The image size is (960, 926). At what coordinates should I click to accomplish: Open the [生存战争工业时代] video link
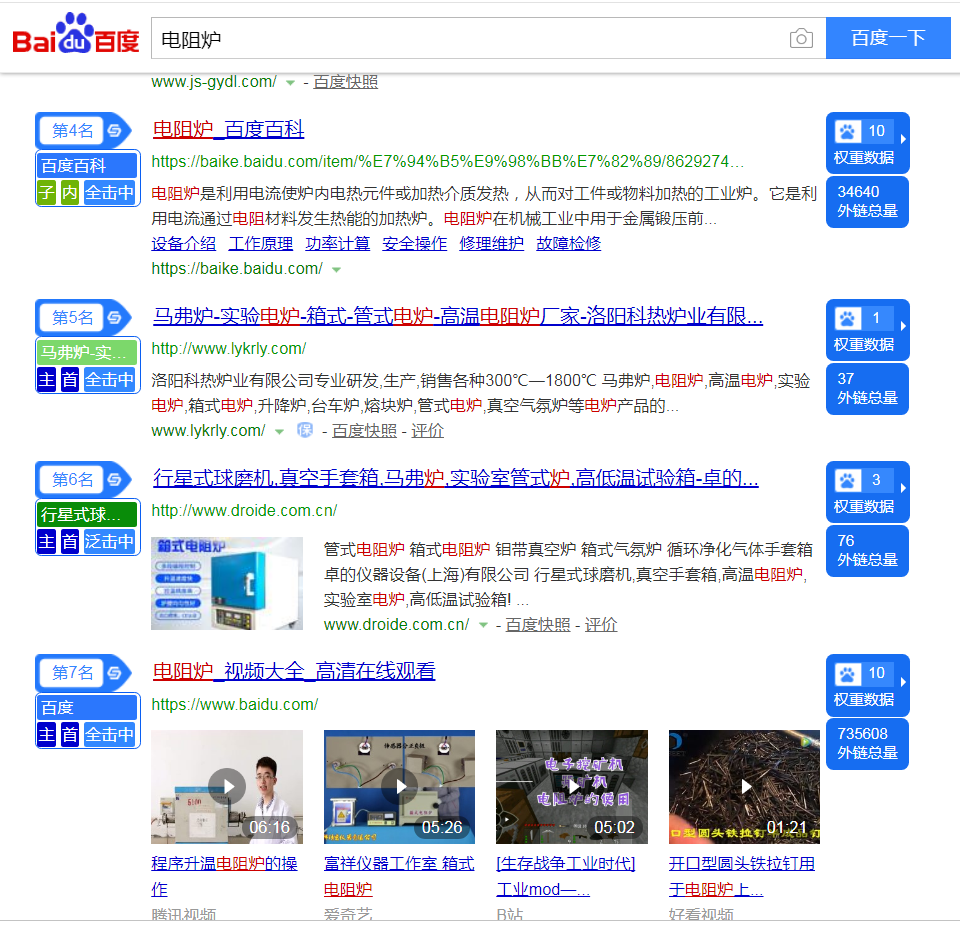(x=566, y=876)
